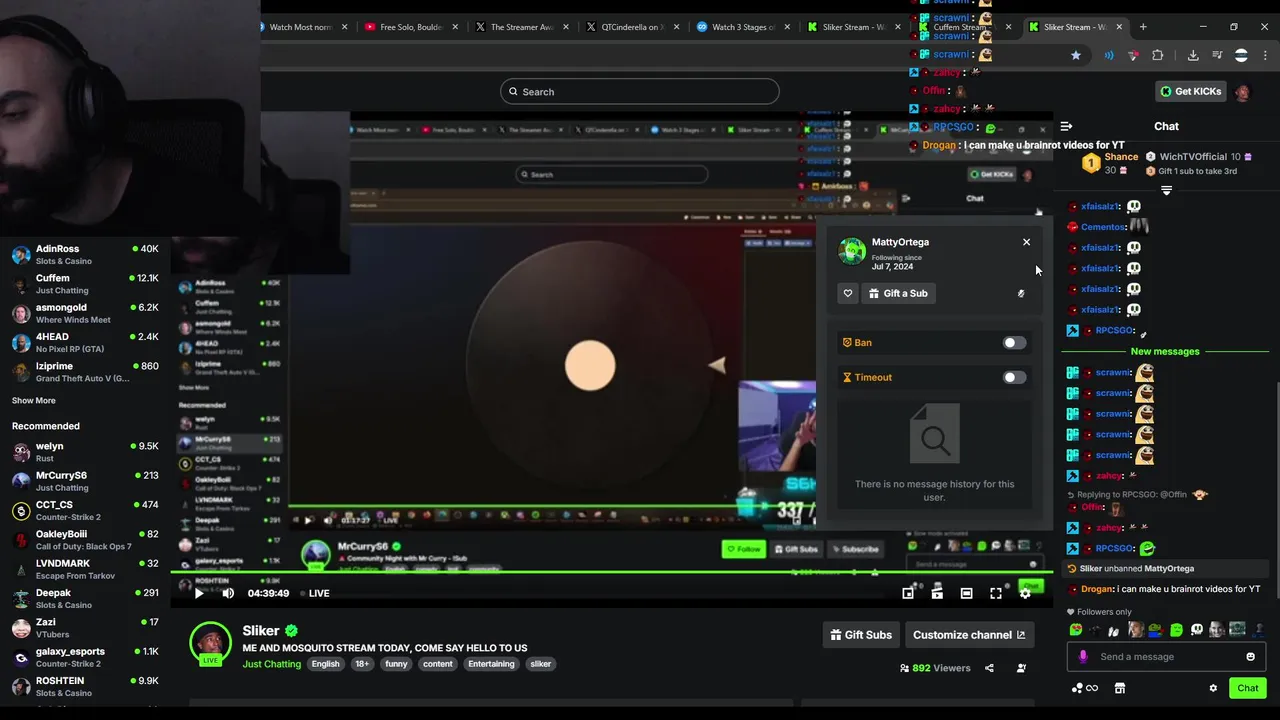The height and width of the screenshot is (720, 1280).
Task: Open 4HEAD channel in the sidebar
Action: (x=85, y=343)
